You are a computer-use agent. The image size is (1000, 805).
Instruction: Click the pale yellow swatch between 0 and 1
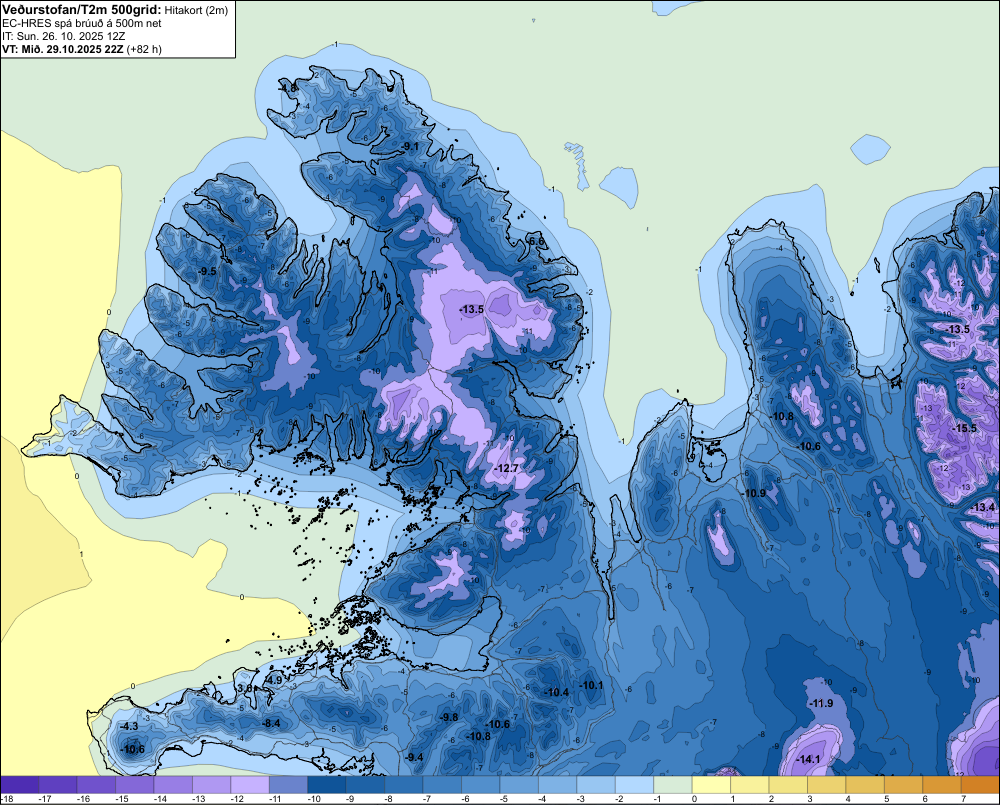pos(711,785)
